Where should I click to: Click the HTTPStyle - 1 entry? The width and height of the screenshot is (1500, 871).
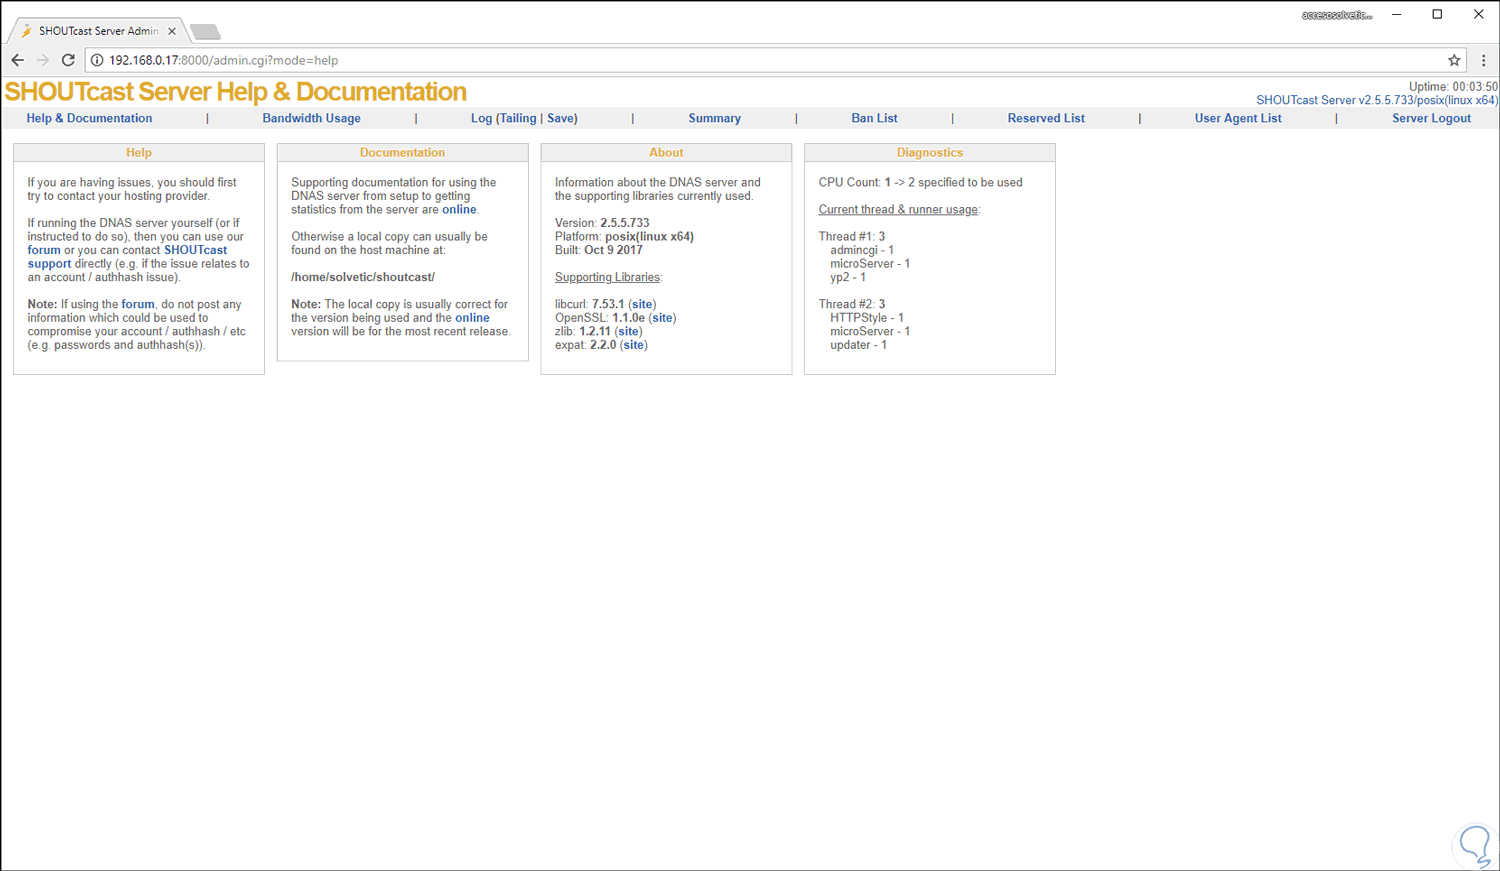click(x=867, y=318)
